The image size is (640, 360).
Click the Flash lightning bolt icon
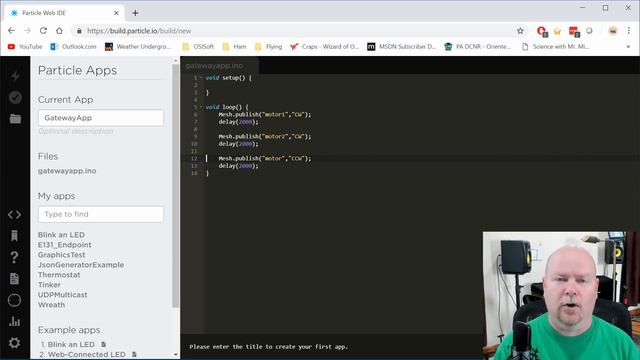tap(15, 76)
